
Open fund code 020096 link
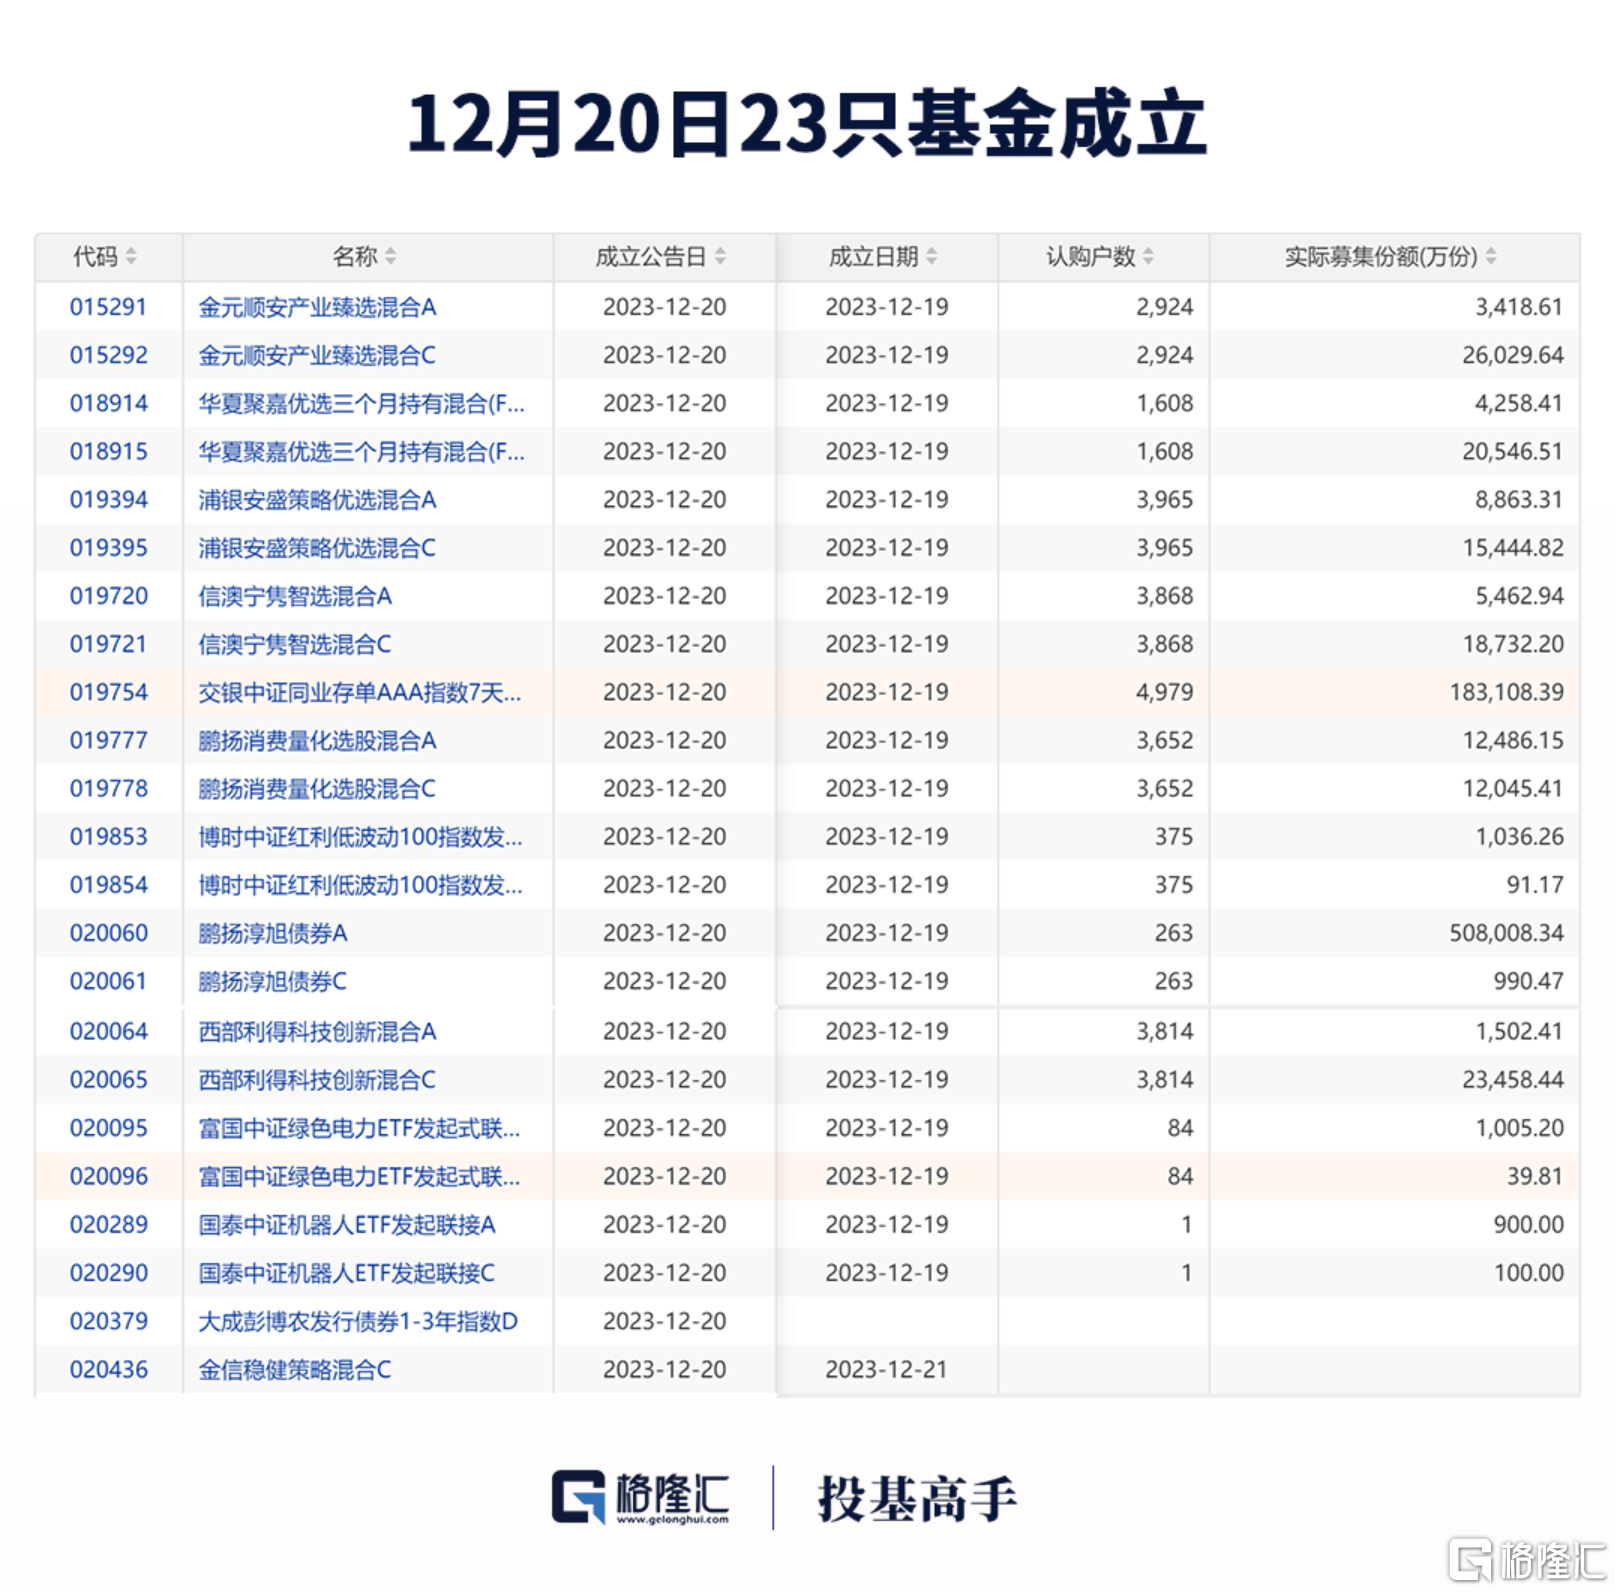(x=108, y=1176)
